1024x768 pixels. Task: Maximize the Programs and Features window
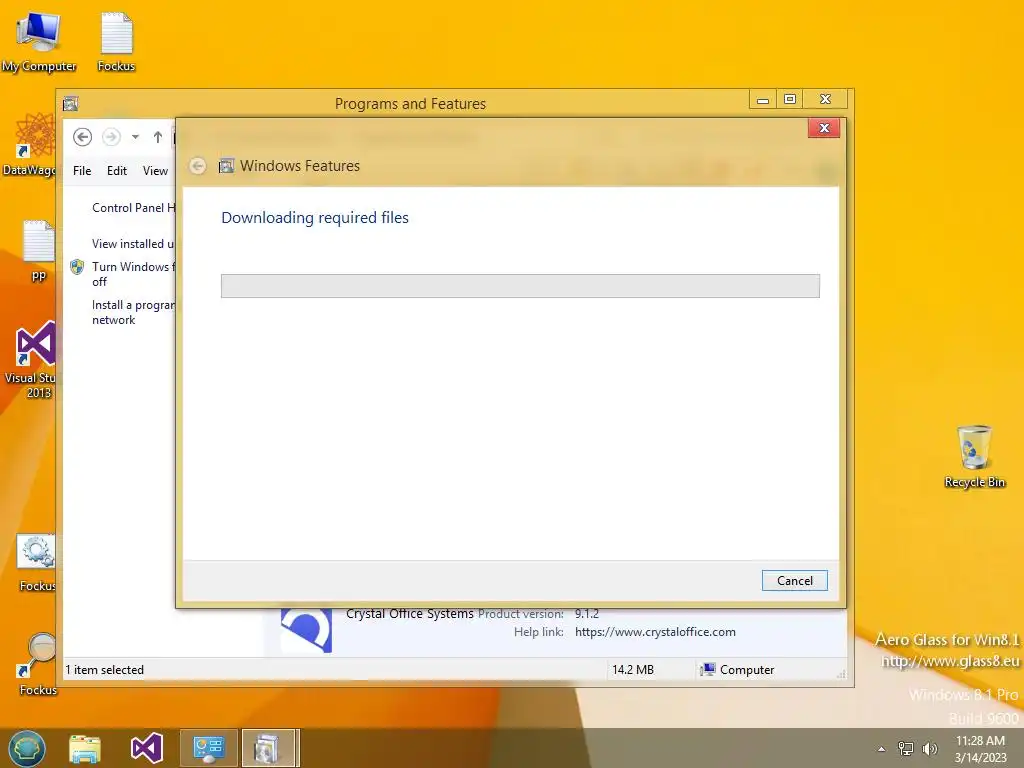[790, 99]
